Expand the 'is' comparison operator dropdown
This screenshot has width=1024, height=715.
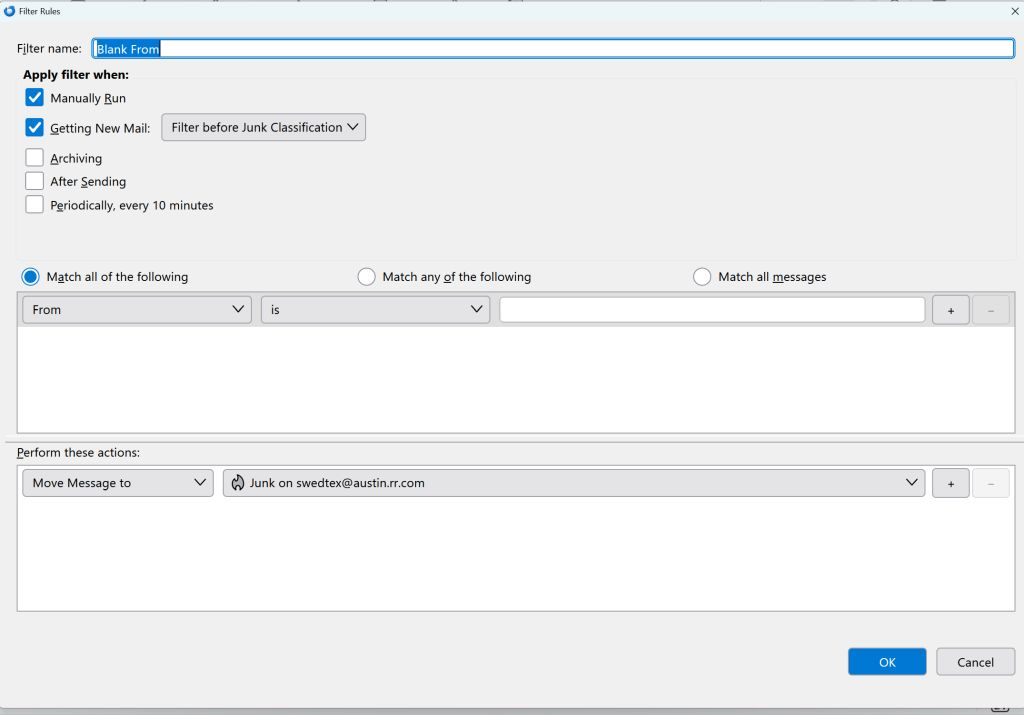point(375,310)
